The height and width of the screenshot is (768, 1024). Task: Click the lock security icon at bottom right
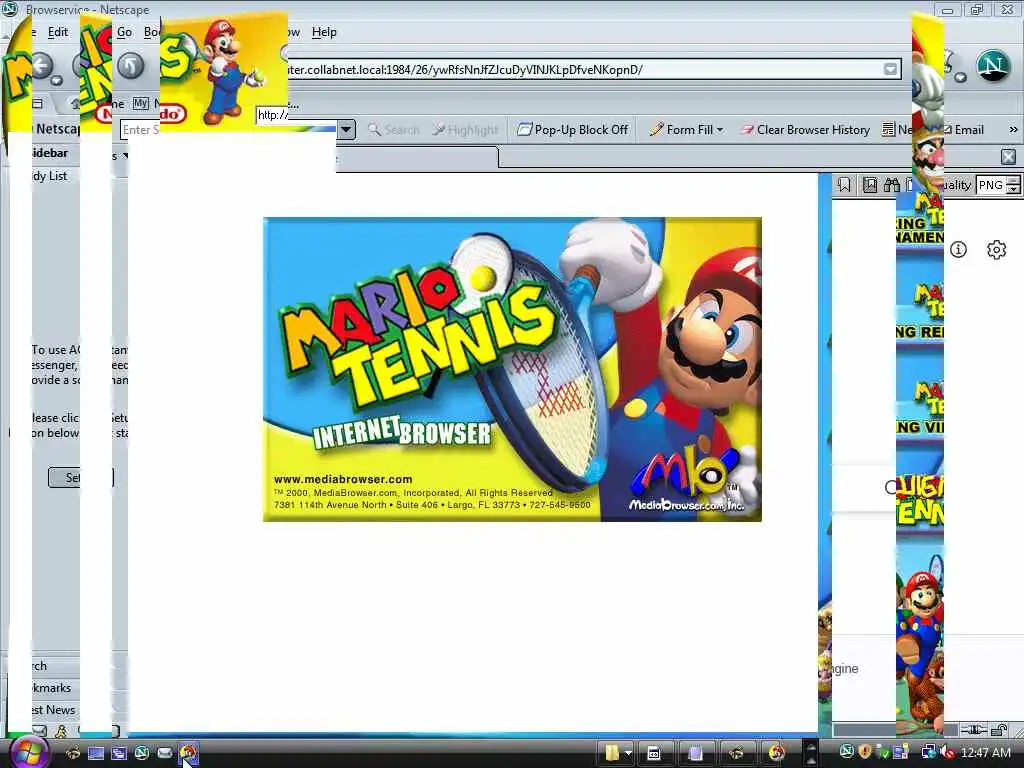999,729
